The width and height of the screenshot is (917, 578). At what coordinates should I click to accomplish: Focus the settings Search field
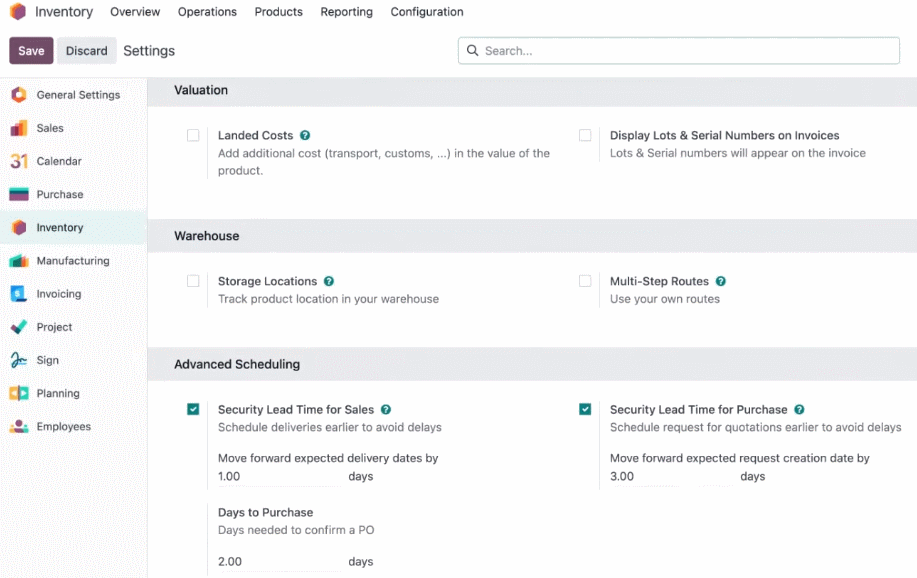coord(678,51)
